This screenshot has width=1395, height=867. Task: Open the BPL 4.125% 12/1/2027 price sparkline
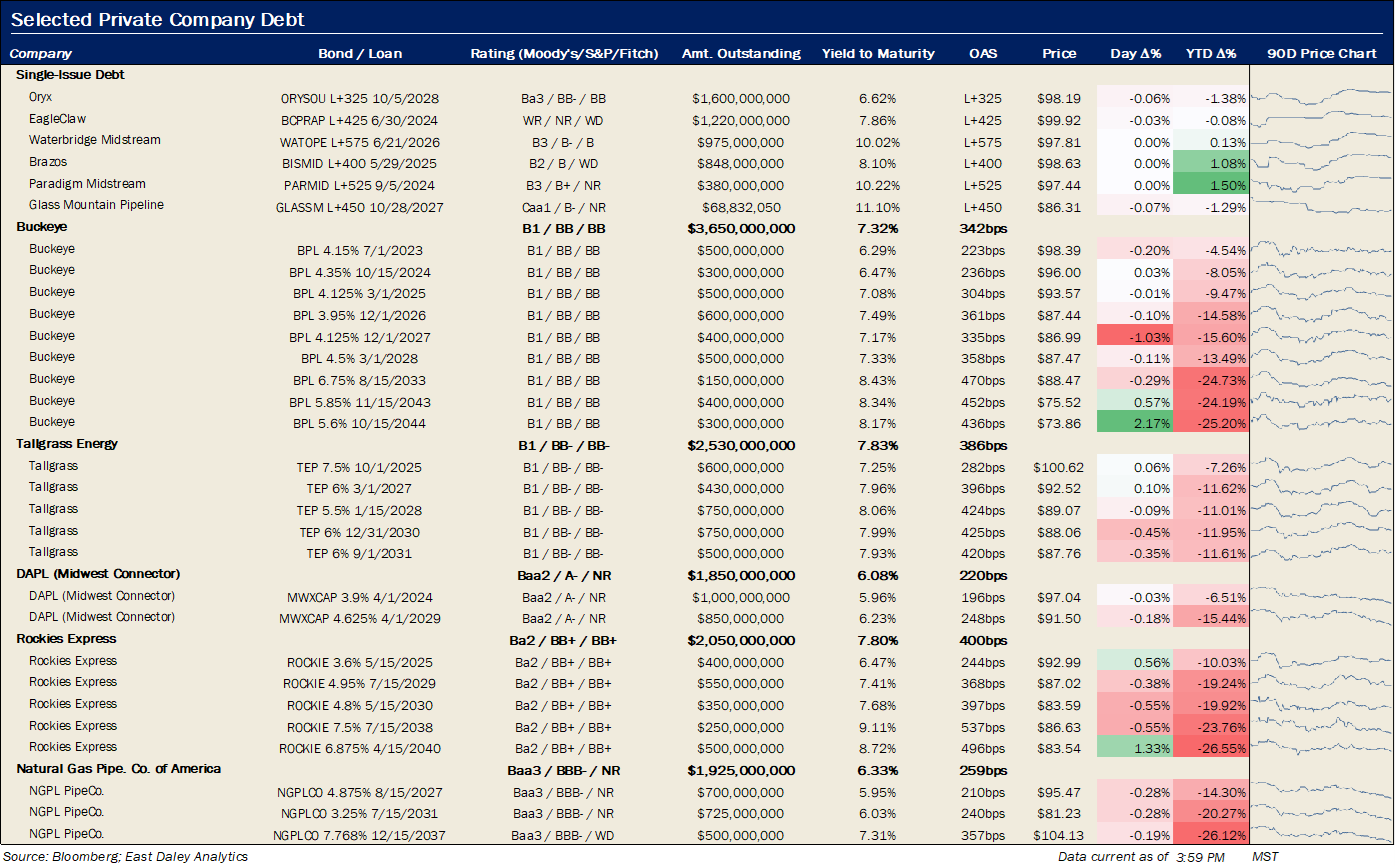pos(1320,336)
